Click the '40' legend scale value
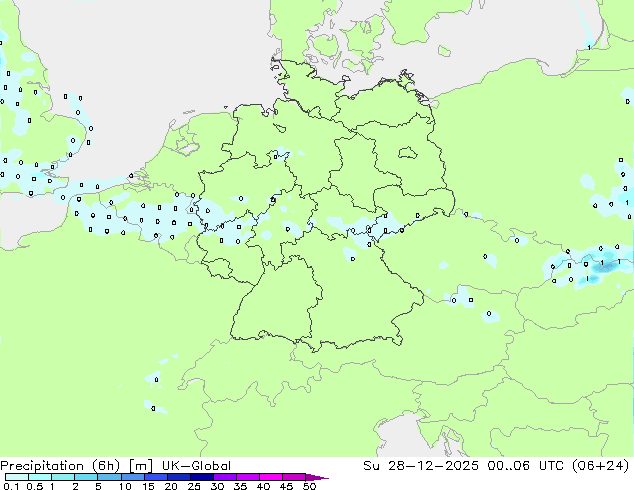634x490 pixels. 263,486
